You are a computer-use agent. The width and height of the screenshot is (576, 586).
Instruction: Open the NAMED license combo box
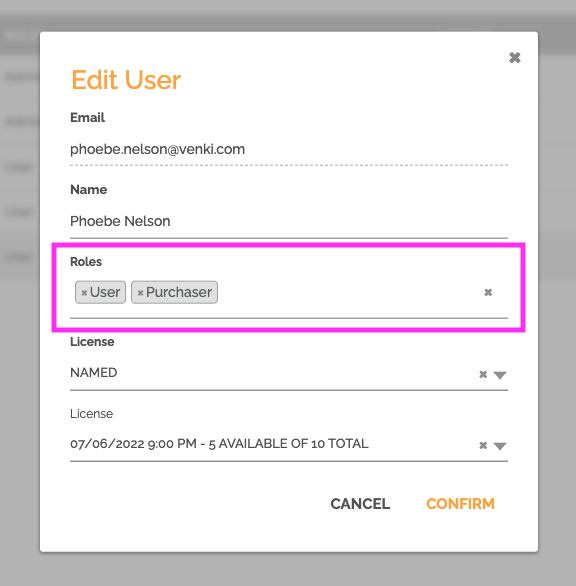289,373
